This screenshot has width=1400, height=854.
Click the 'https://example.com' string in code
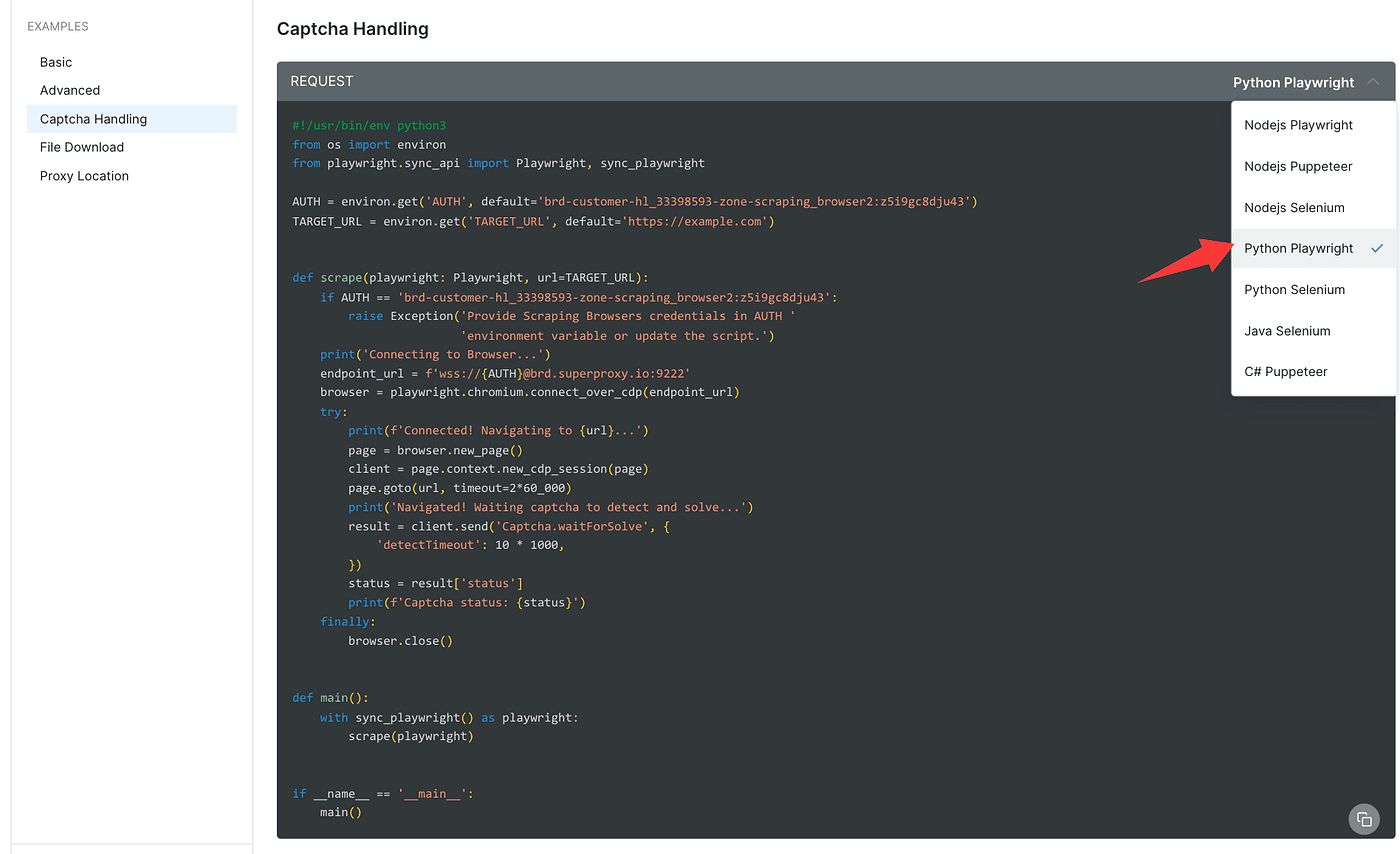[x=696, y=221]
